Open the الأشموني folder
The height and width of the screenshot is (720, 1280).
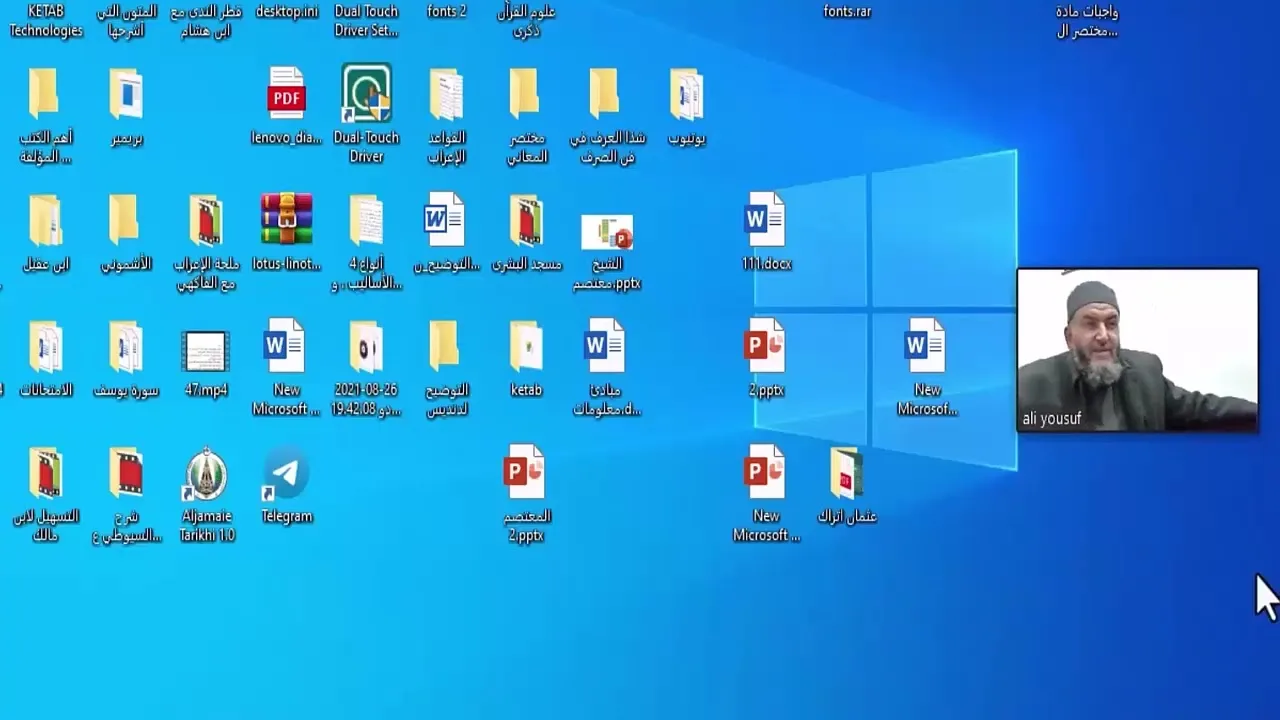(x=126, y=220)
